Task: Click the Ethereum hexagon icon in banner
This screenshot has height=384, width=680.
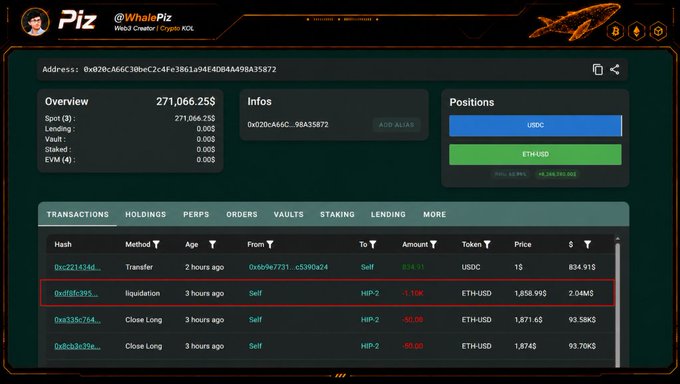Action: click(637, 31)
